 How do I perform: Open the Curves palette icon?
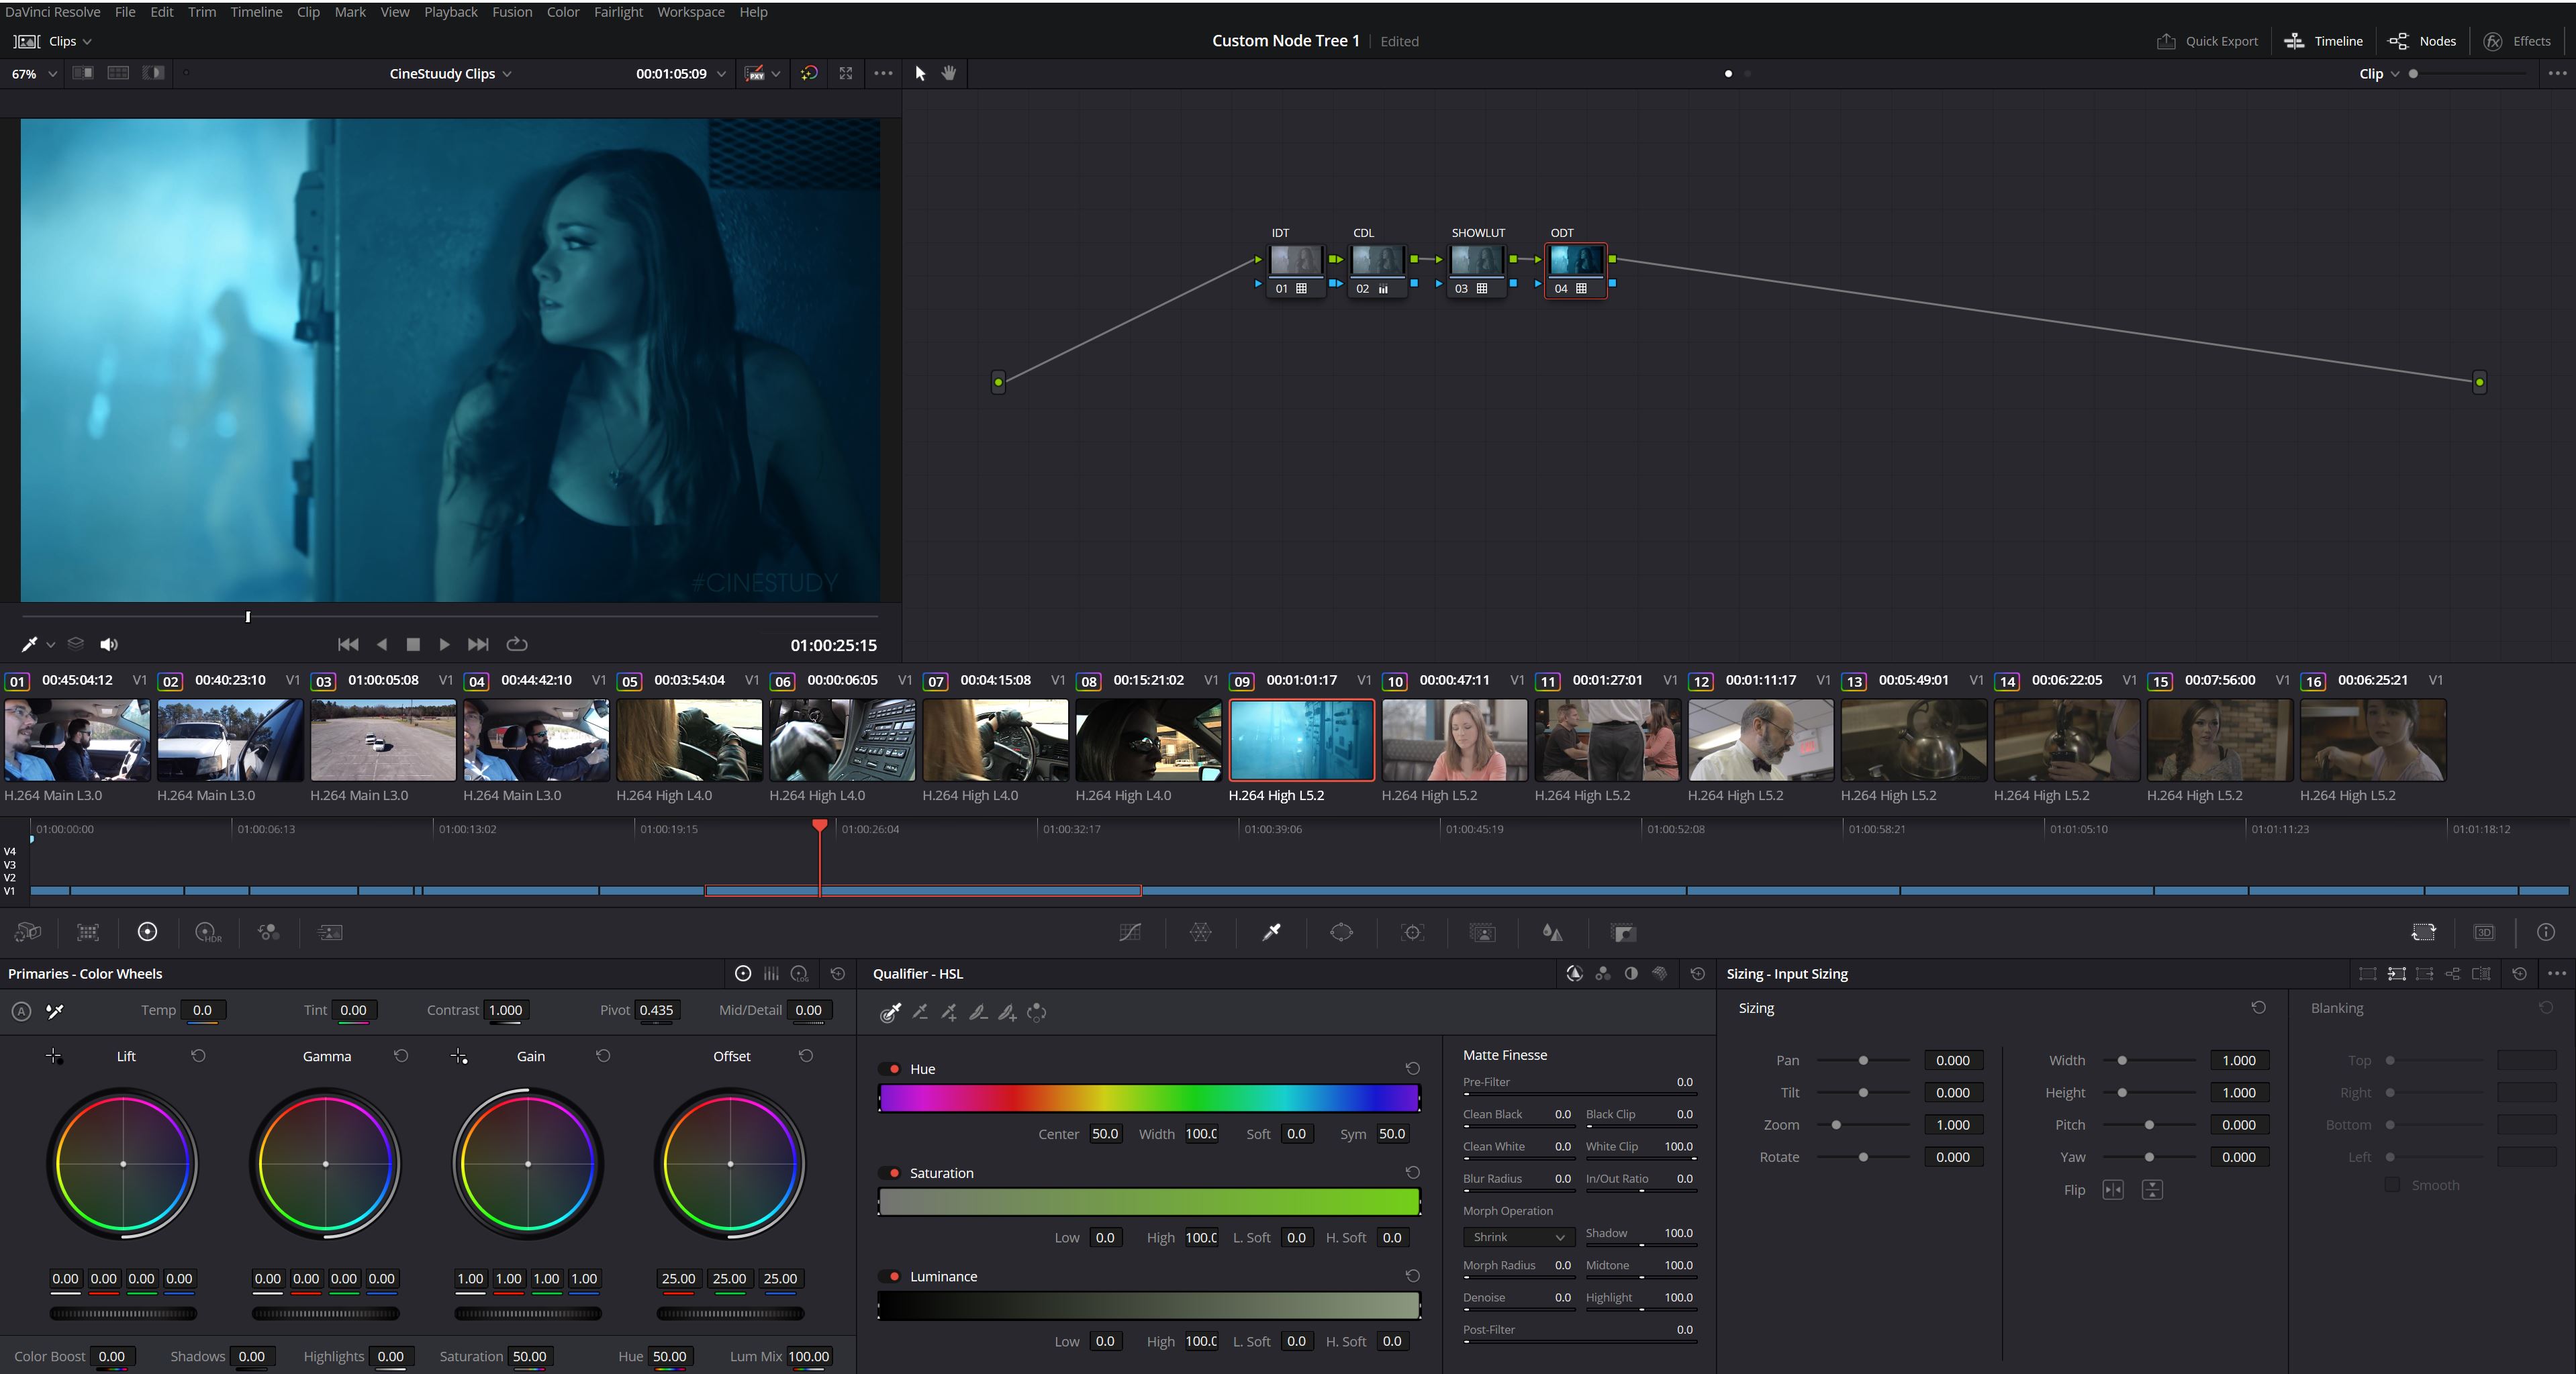point(1130,932)
